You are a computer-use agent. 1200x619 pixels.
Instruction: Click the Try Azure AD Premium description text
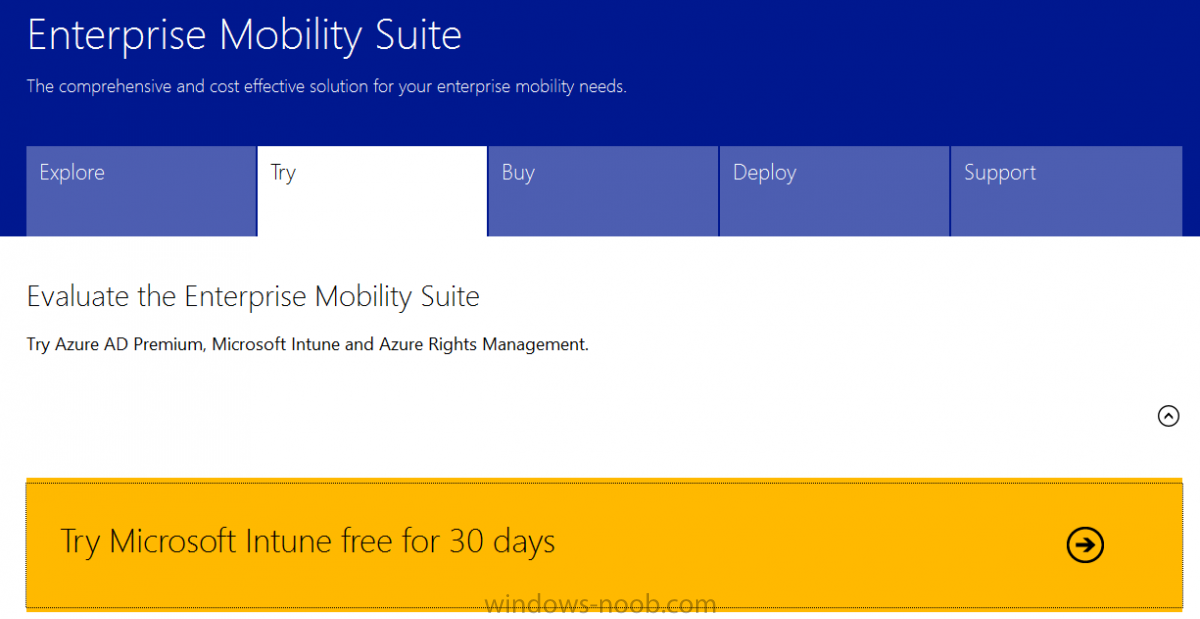tap(308, 345)
